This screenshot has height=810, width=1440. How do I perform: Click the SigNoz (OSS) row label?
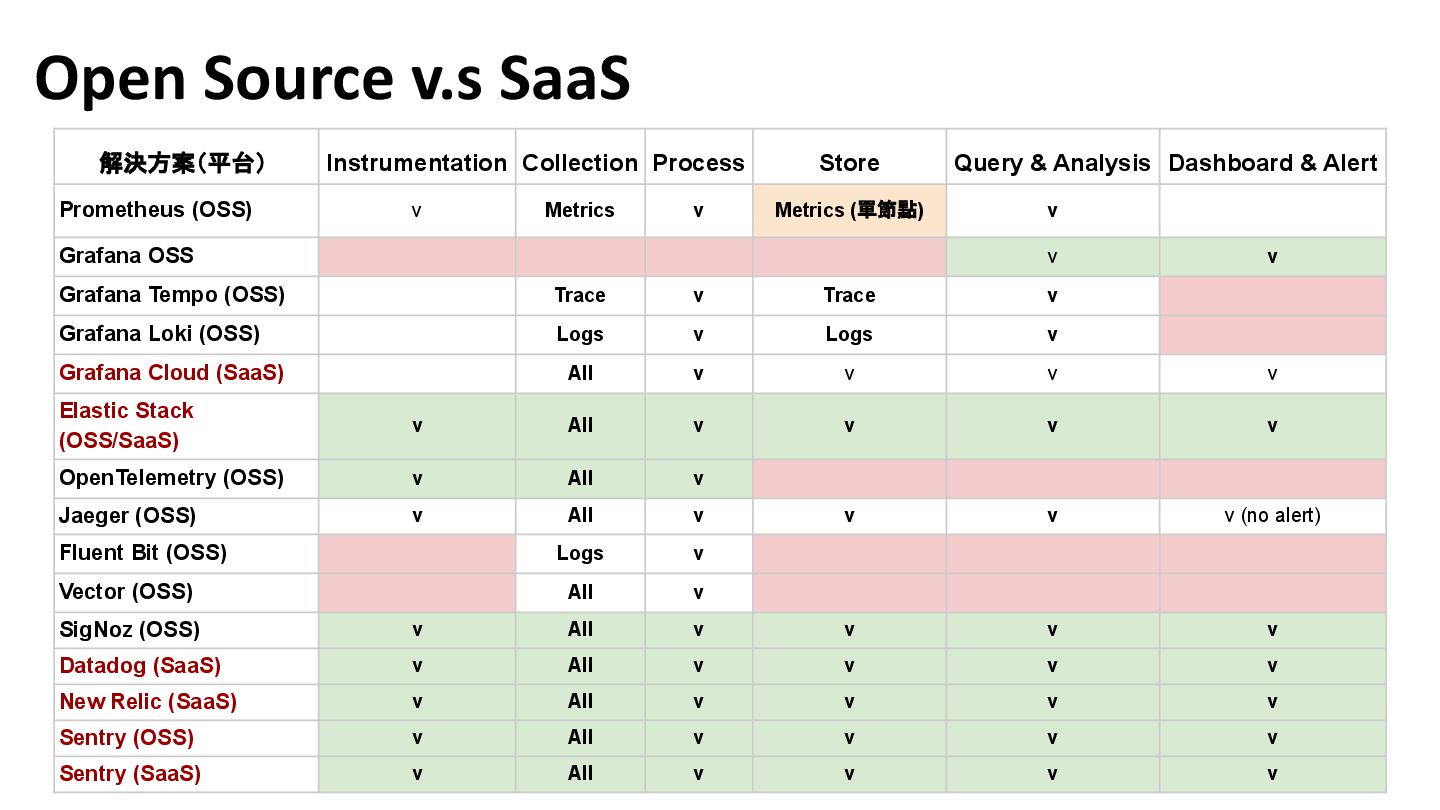[130, 630]
